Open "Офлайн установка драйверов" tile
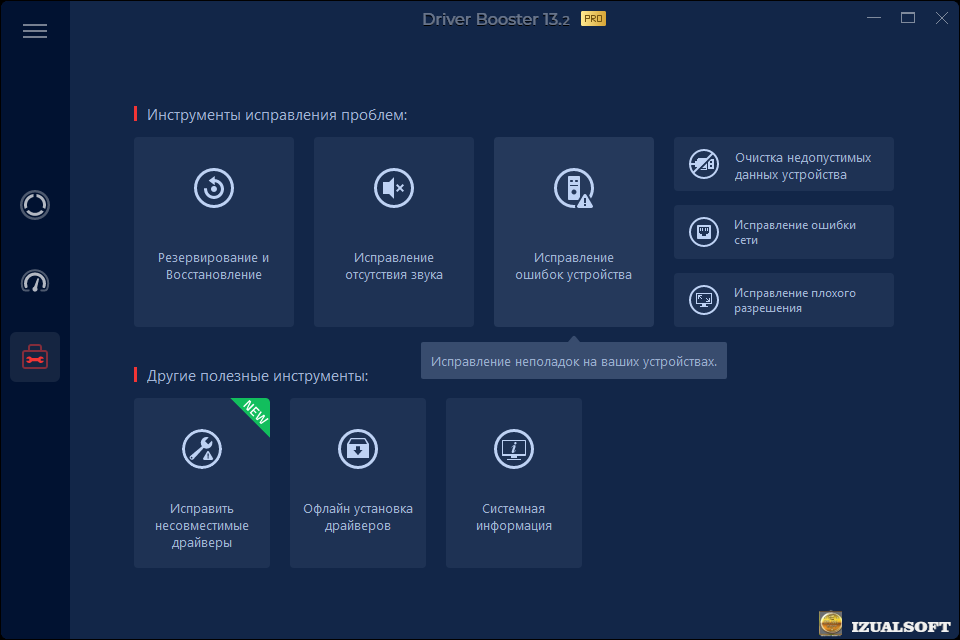 [x=358, y=516]
